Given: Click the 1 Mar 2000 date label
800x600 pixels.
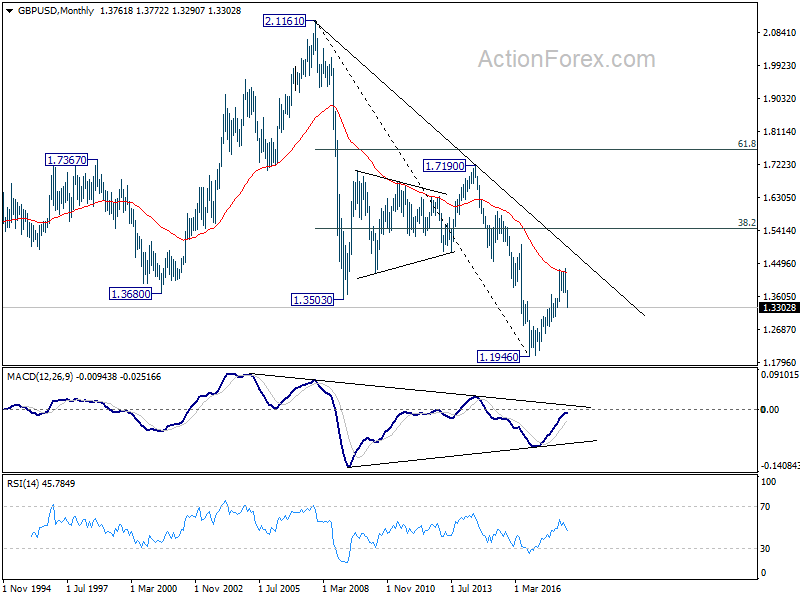Looking at the screenshot, I should [x=154, y=588].
